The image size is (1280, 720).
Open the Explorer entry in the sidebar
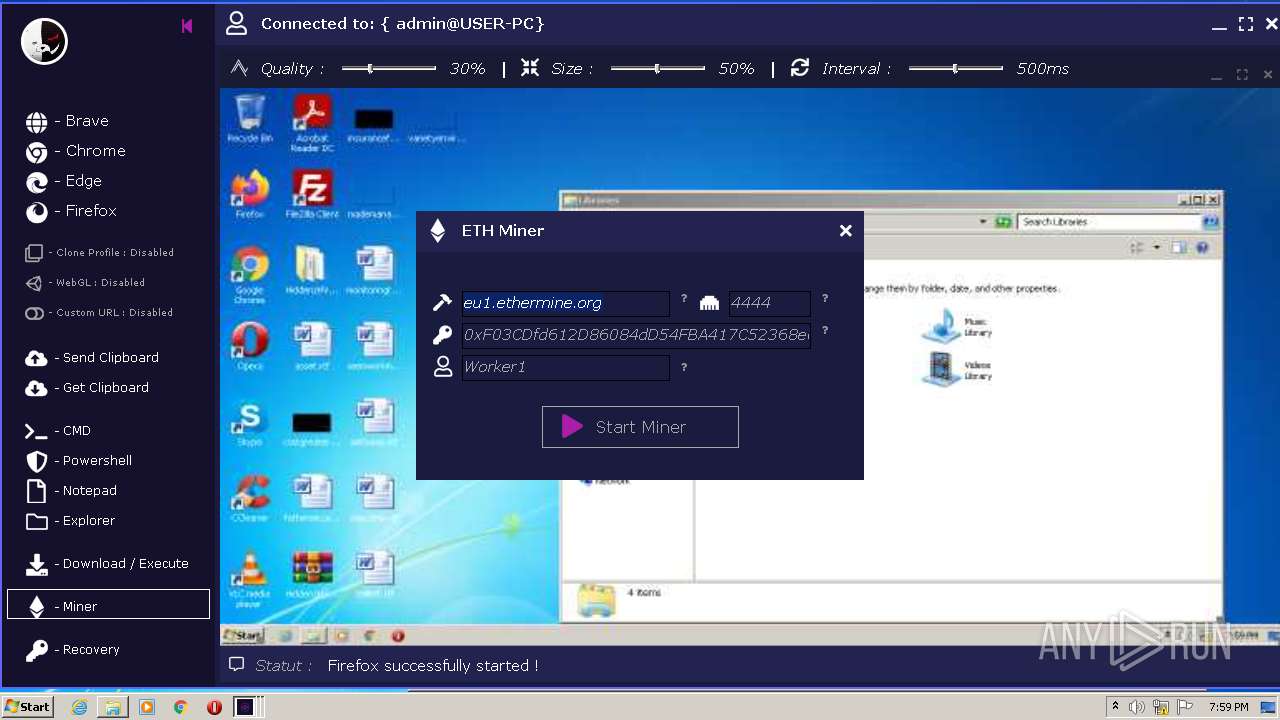pyautogui.click(x=70, y=521)
